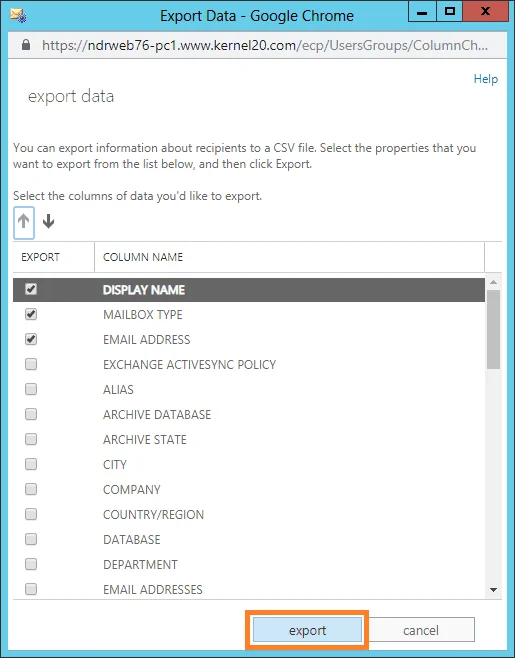
Task: Maximize the Export Data window
Action: point(450,11)
